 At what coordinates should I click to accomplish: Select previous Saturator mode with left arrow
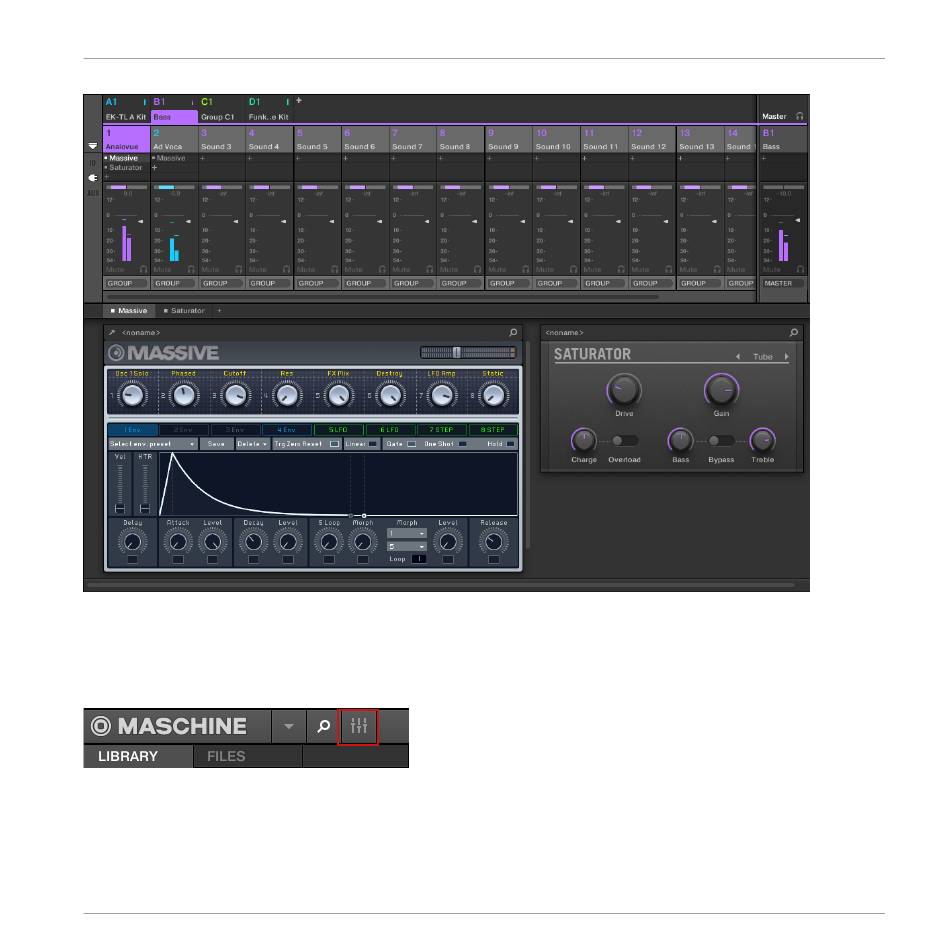[x=737, y=356]
